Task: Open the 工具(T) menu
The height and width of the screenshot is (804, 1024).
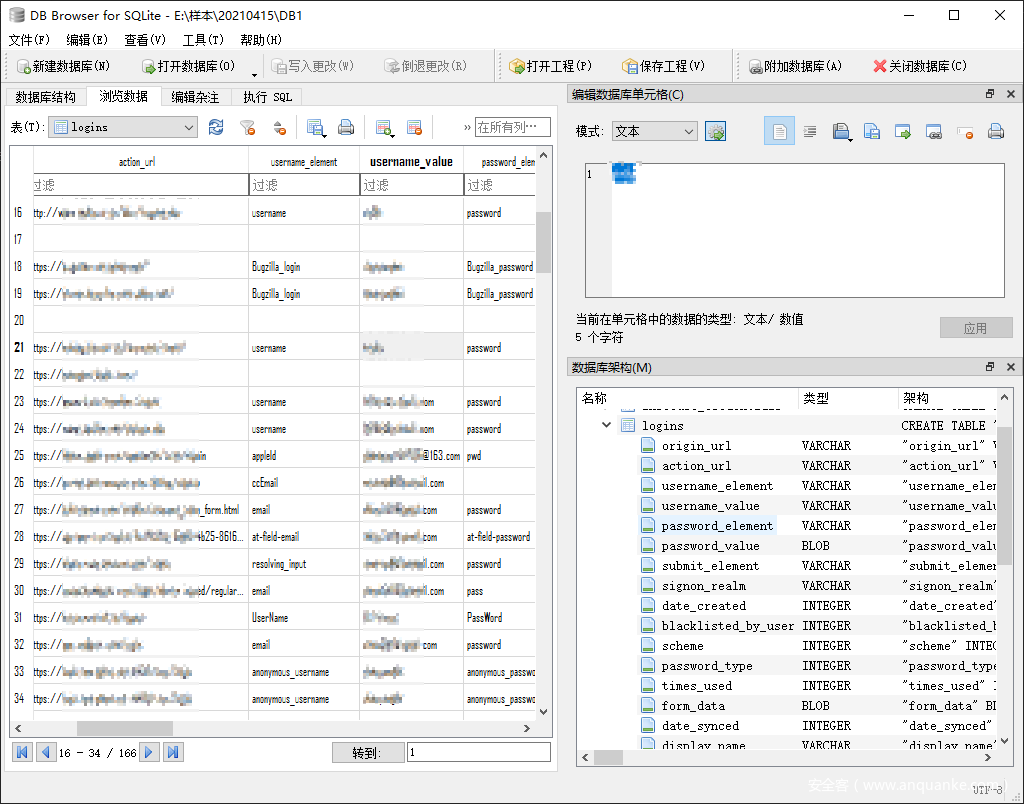Action: [x=203, y=40]
